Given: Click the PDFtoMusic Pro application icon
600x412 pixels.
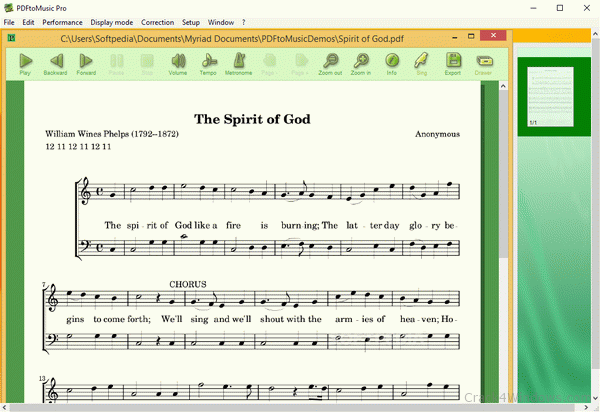Looking at the screenshot, I should (8, 8).
